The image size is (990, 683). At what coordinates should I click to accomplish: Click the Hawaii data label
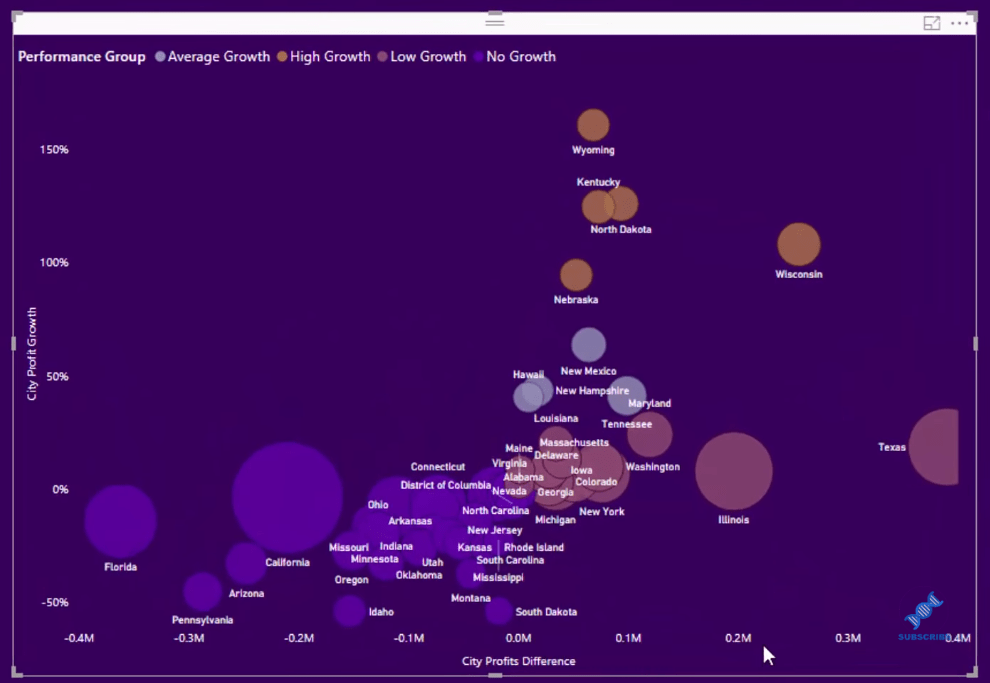[528, 374]
